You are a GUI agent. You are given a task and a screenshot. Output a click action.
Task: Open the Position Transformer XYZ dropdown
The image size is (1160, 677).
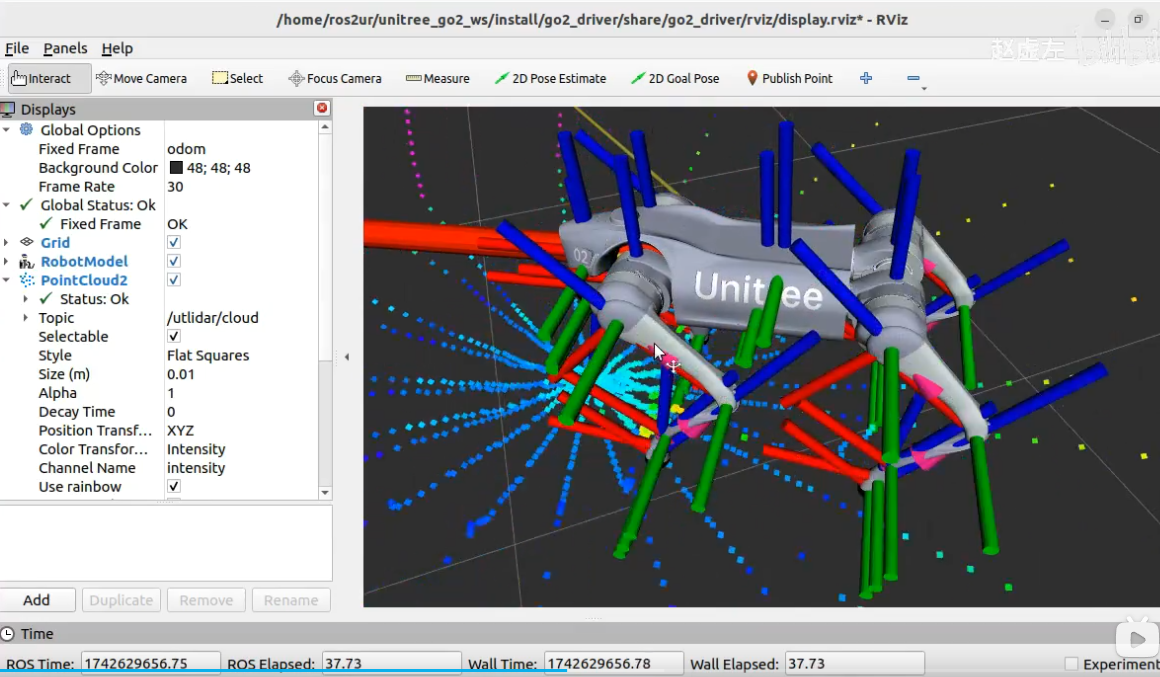pos(241,430)
